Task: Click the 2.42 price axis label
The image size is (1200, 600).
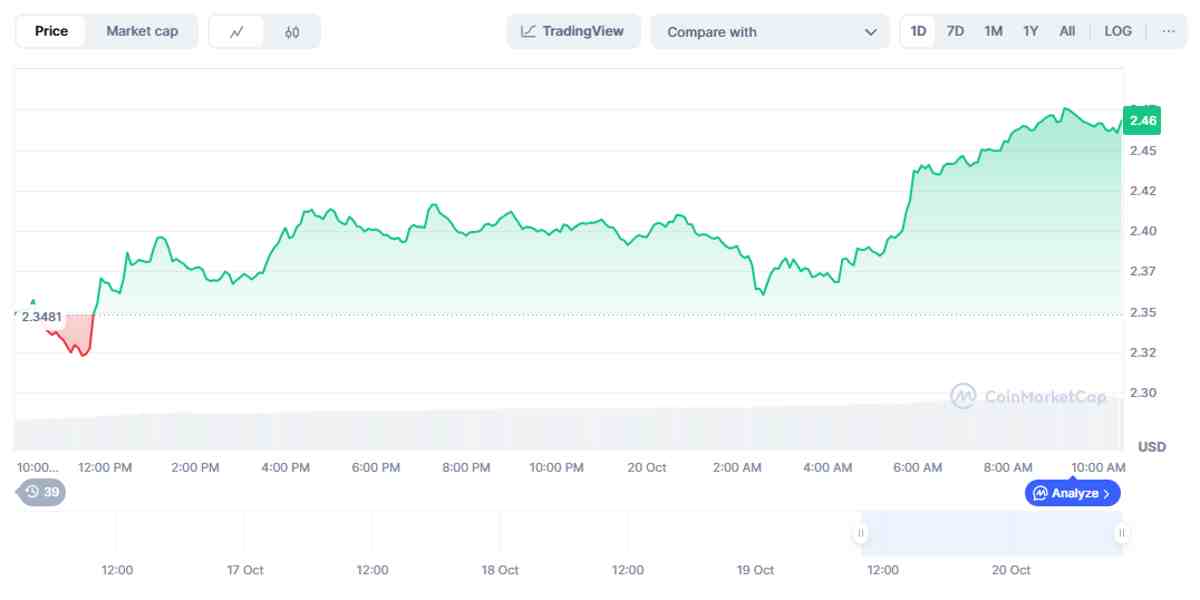Action: (1142, 191)
